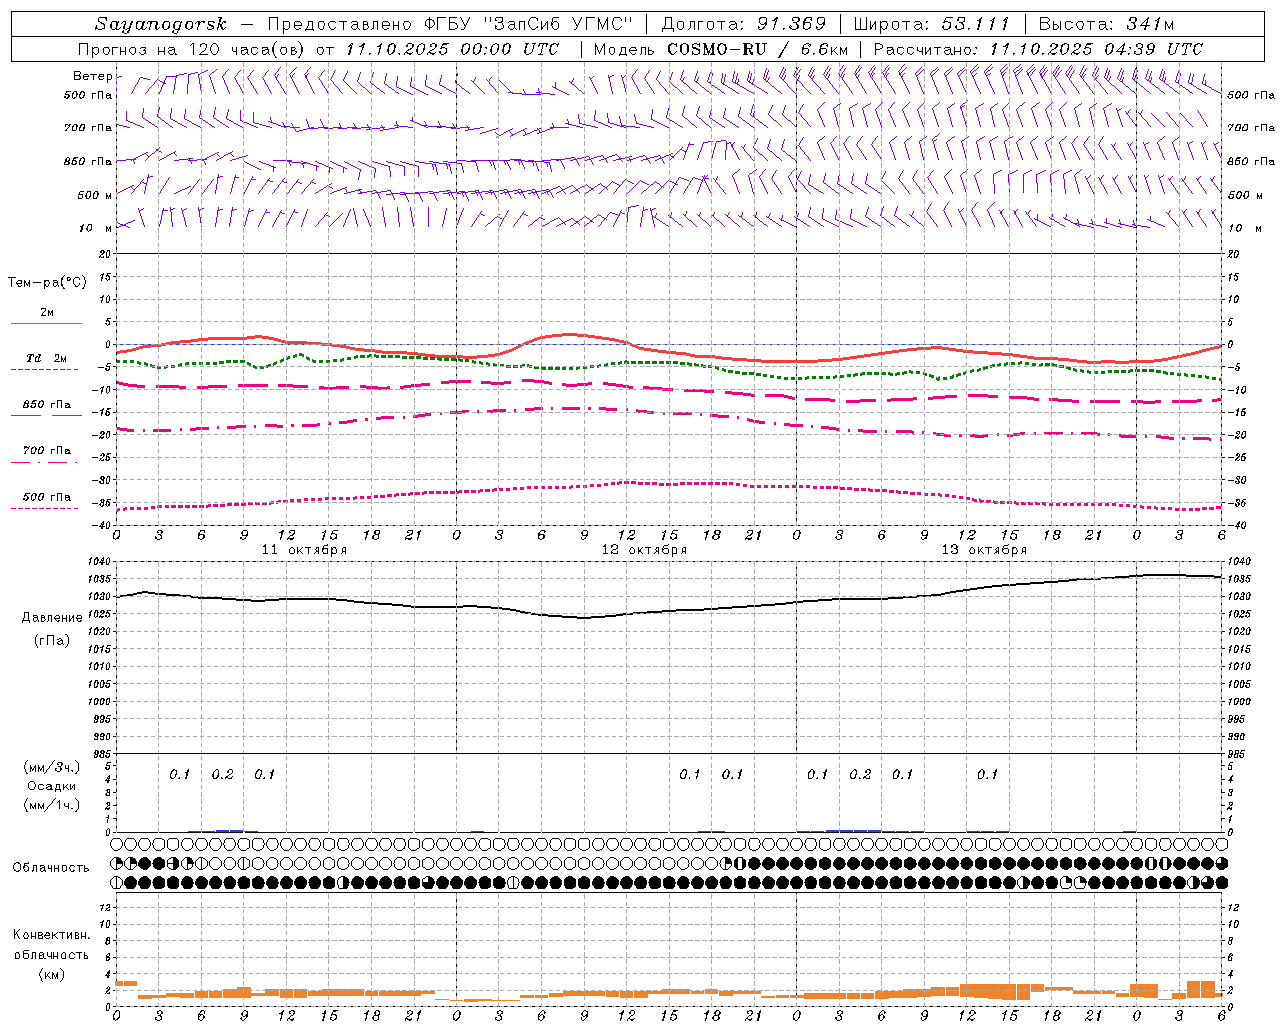Click the 'Осадки' precipitation label
Viewport: 1280px width, 1024px height.
click(x=52, y=786)
